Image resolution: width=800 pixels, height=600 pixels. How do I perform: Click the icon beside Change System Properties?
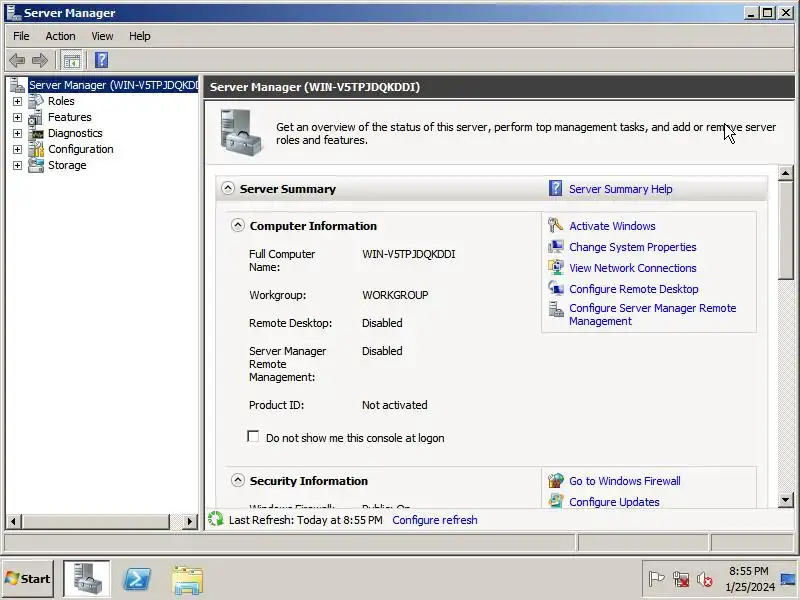556,247
